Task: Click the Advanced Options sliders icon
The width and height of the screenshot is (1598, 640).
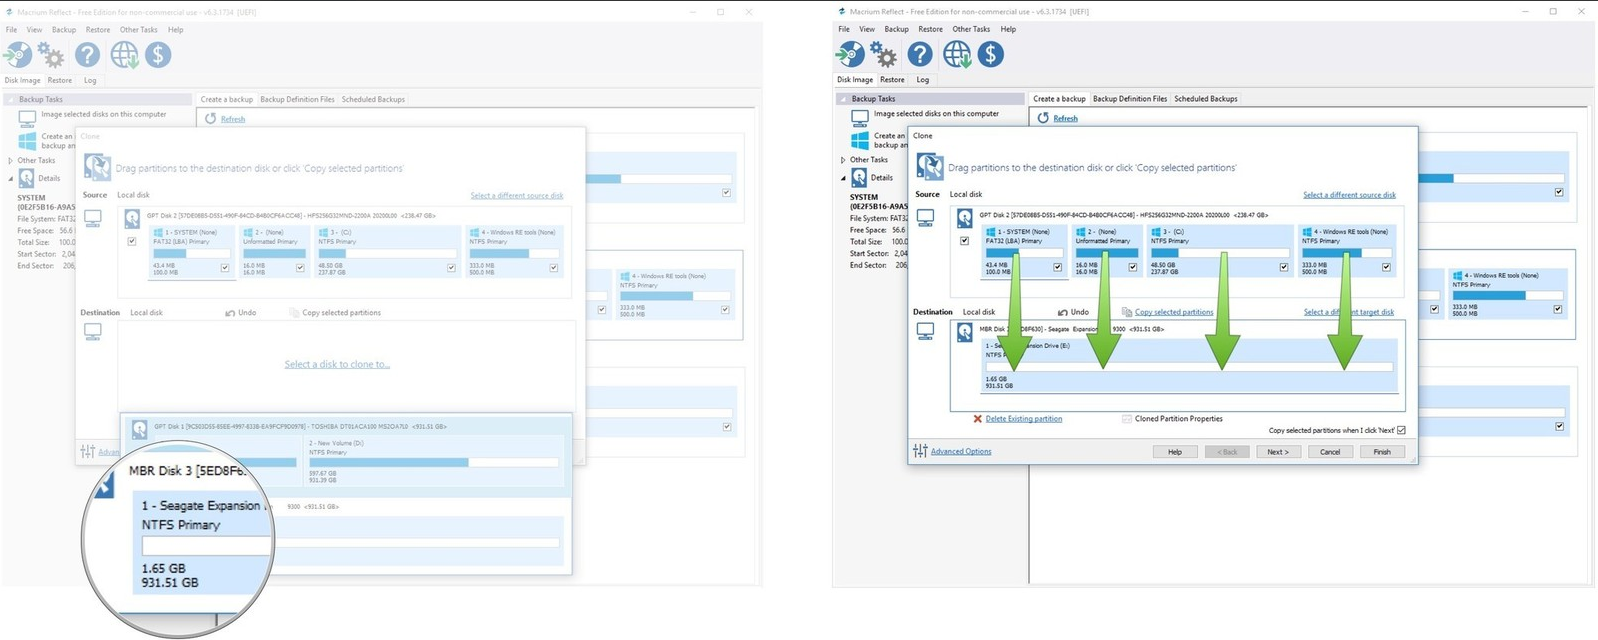Action: tap(920, 451)
